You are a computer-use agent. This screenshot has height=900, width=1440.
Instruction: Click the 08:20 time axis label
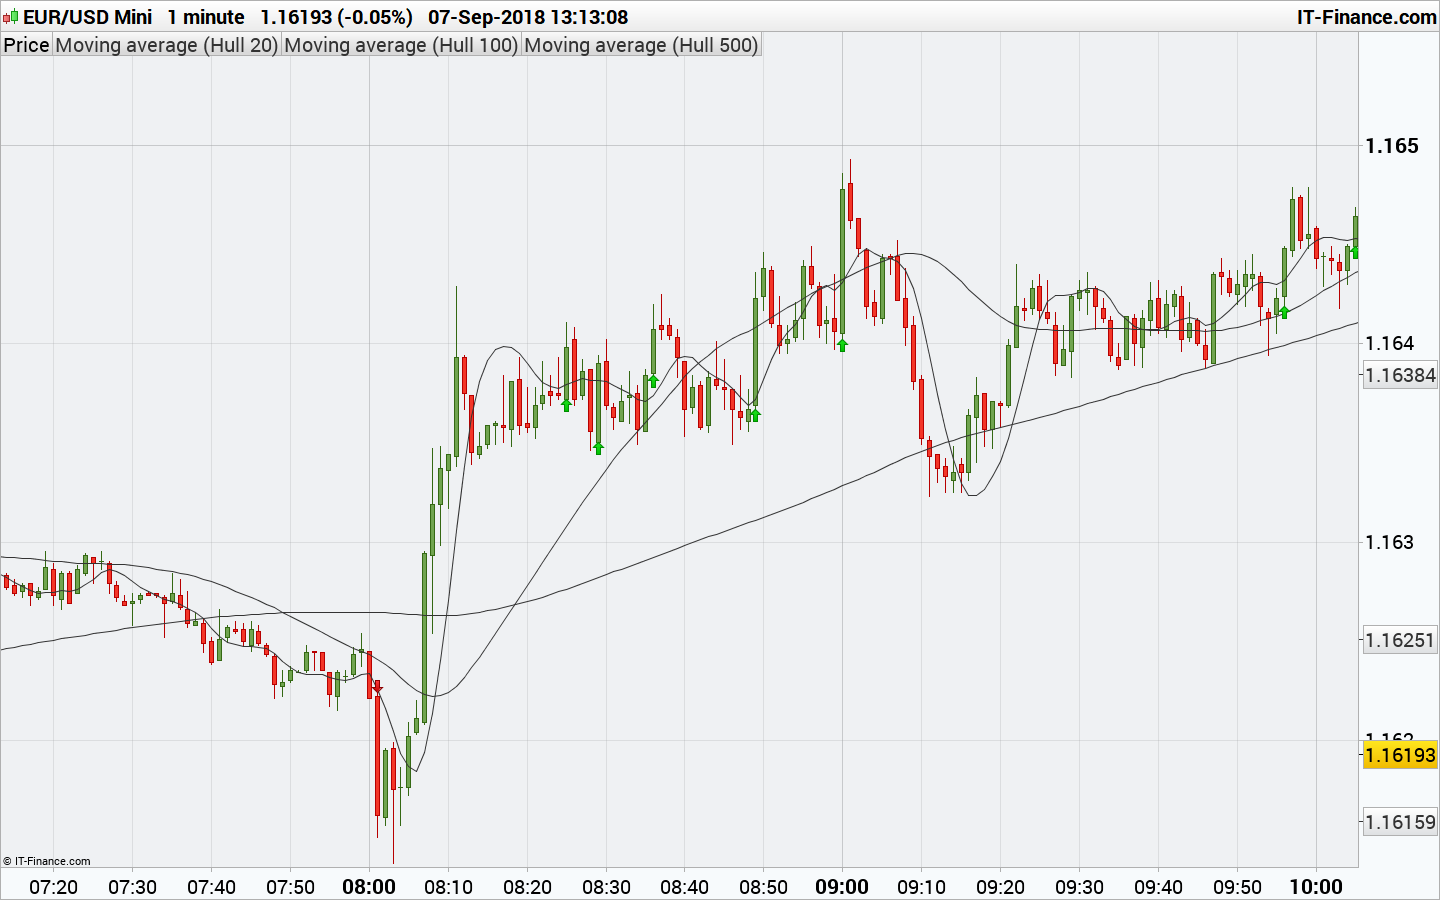tap(527, 887)
